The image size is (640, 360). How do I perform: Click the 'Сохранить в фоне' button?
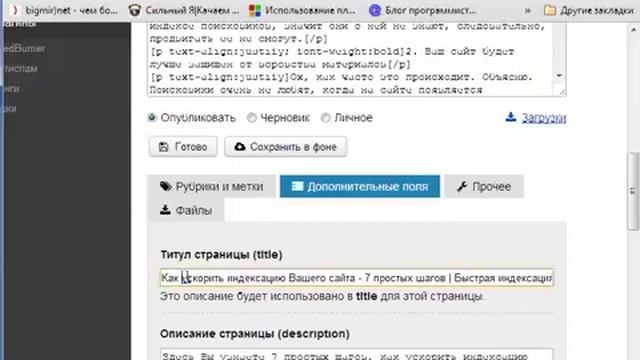point(285,147)
